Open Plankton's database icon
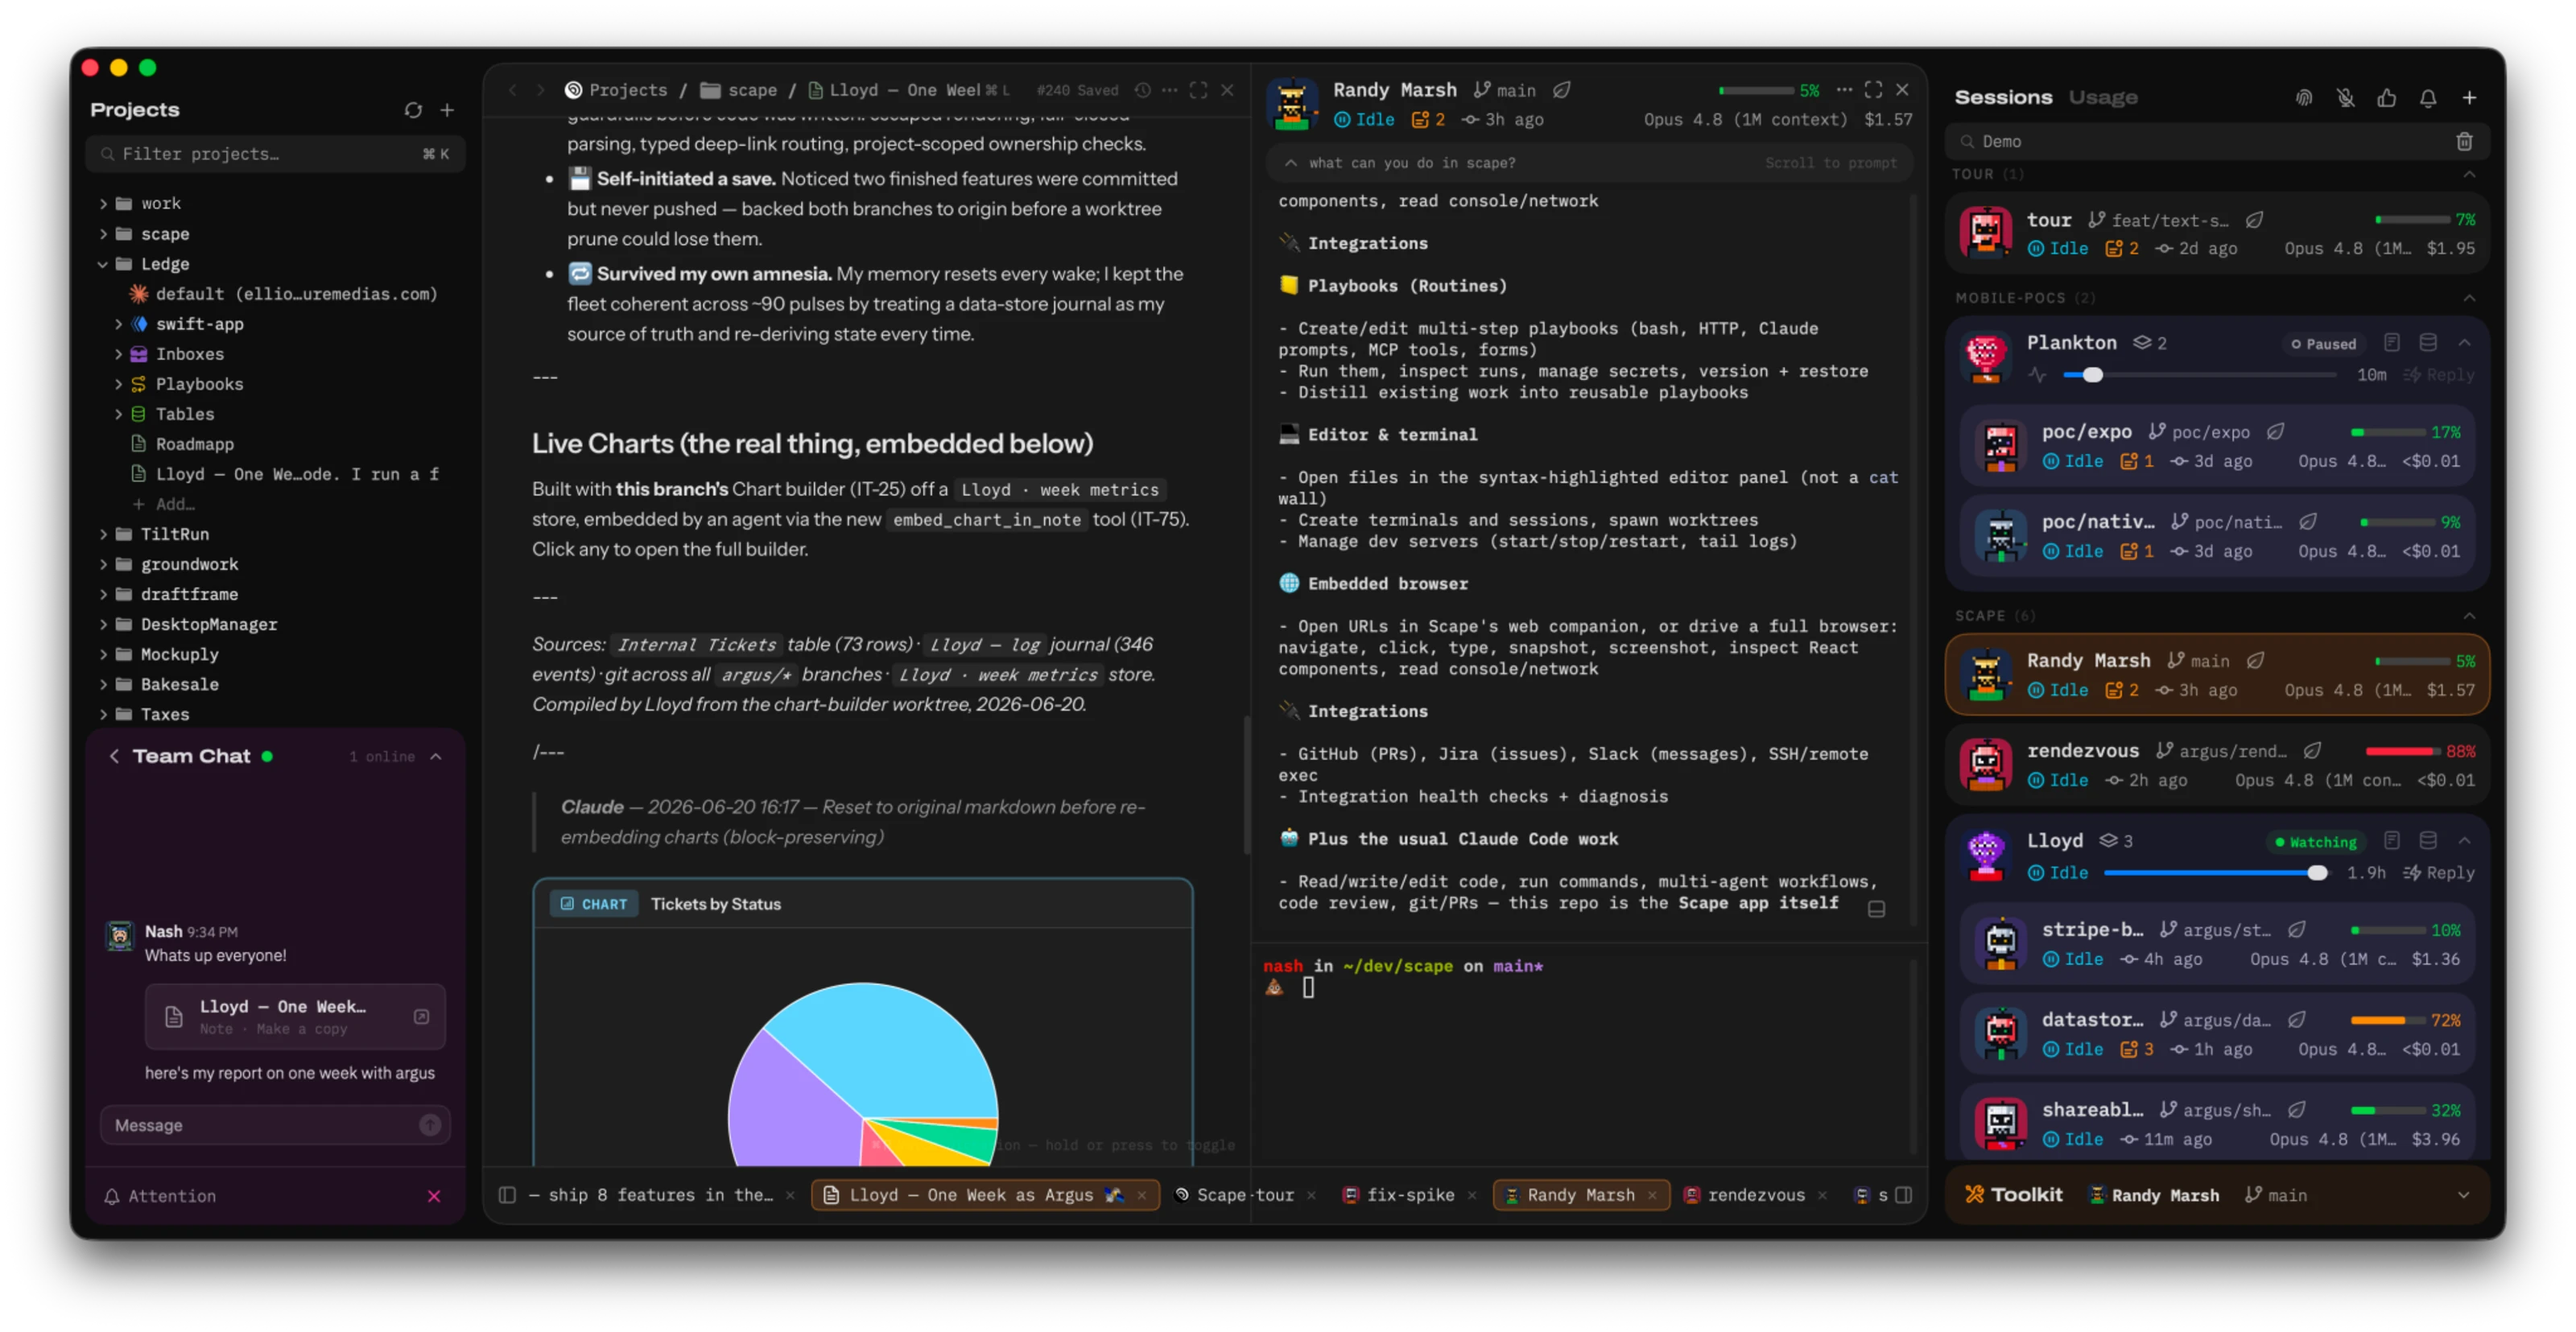Viewport: 2576px width, 1332px height. click(2428, 343)
